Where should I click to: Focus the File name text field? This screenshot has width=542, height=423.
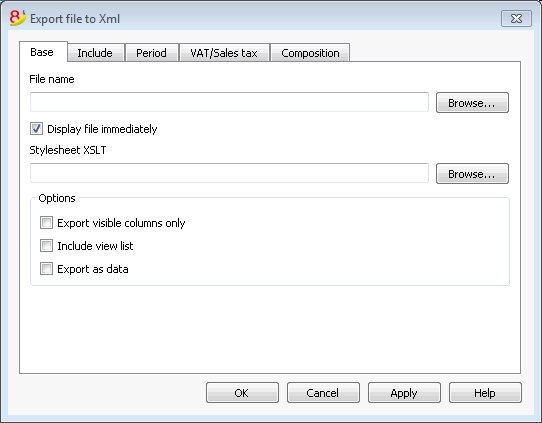tap(230, 102)
